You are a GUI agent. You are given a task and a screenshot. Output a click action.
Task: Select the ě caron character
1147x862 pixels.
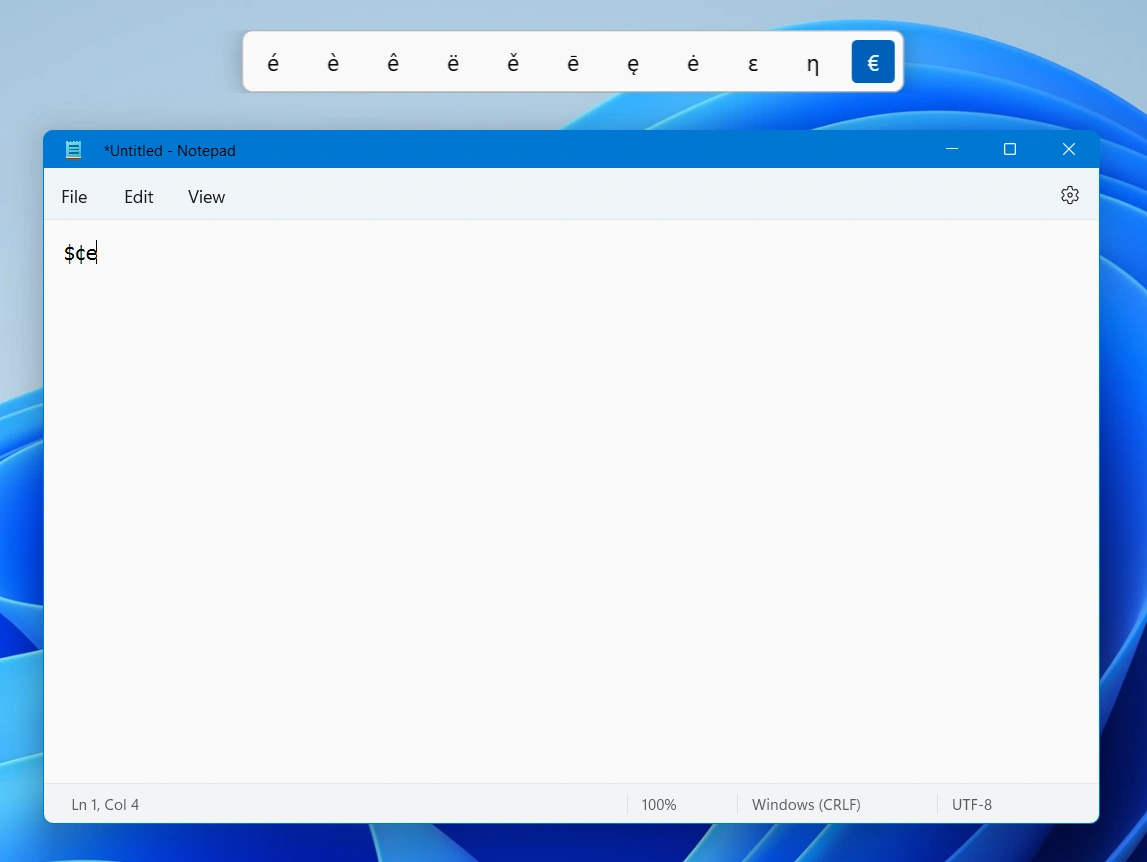[513, 62]
